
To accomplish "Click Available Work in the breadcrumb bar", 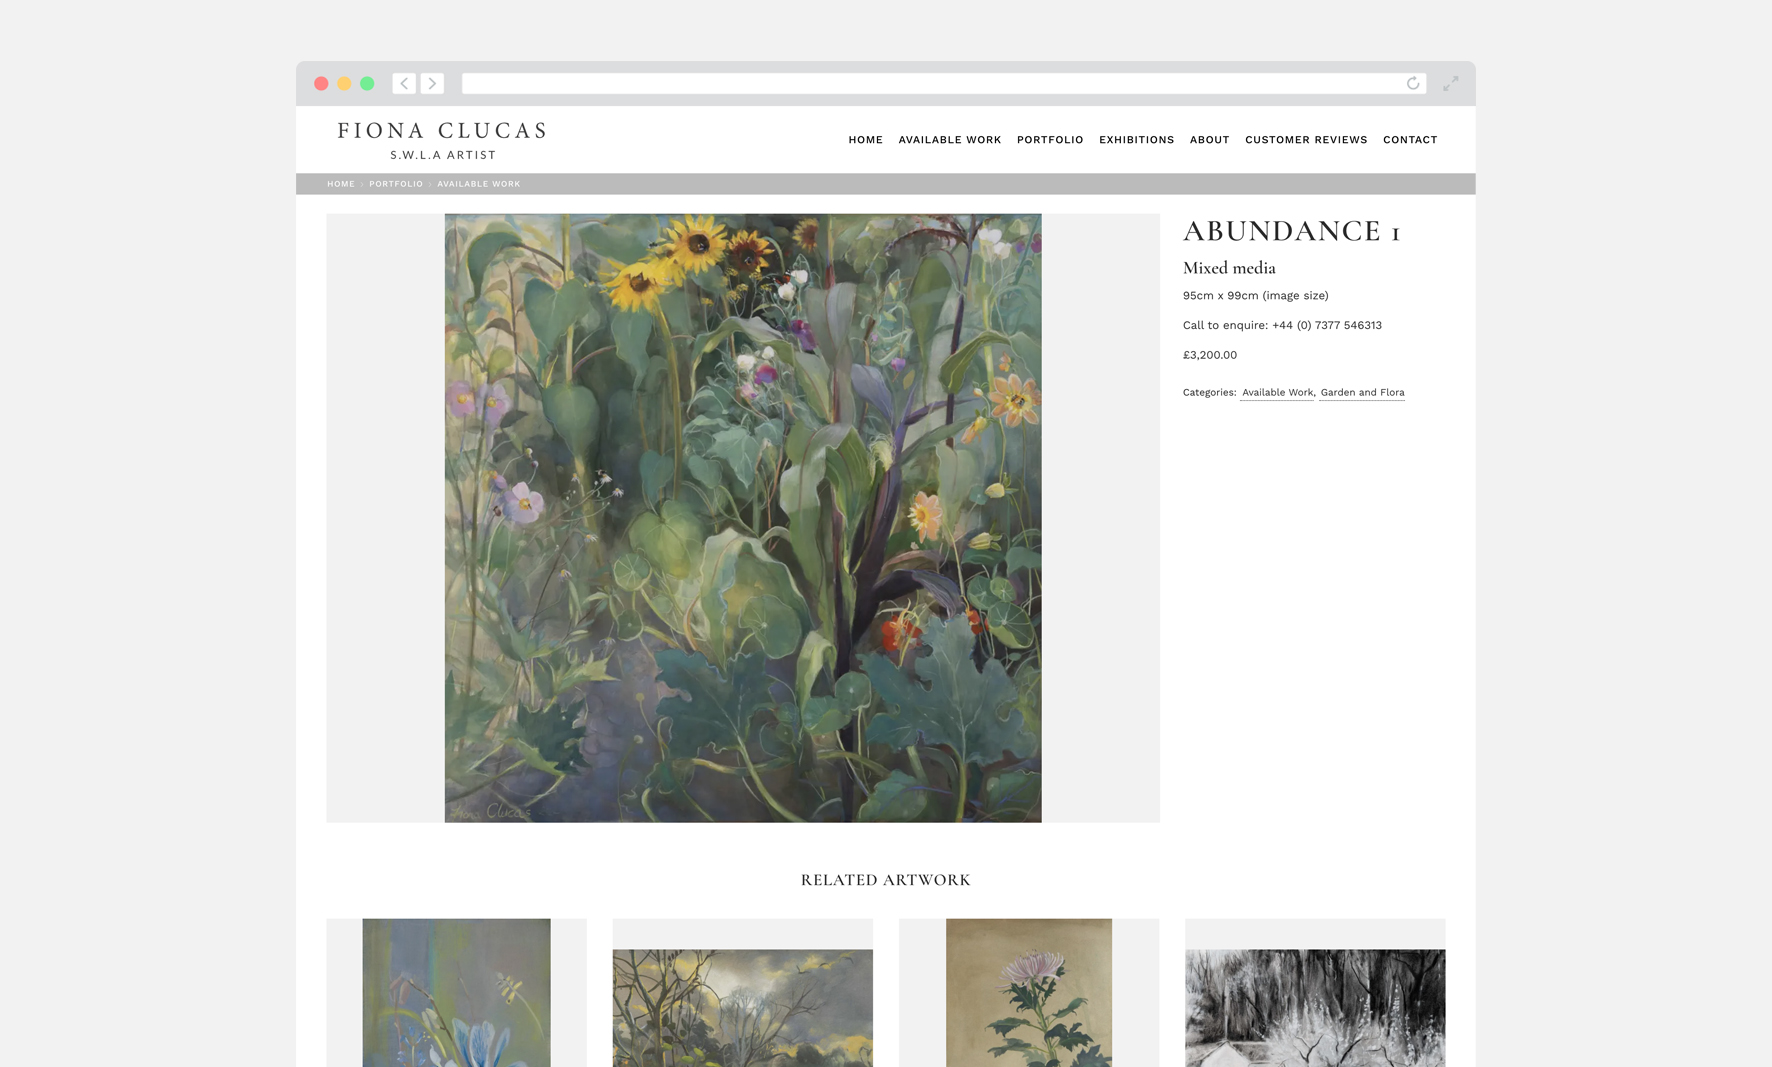I will [479, 184].
